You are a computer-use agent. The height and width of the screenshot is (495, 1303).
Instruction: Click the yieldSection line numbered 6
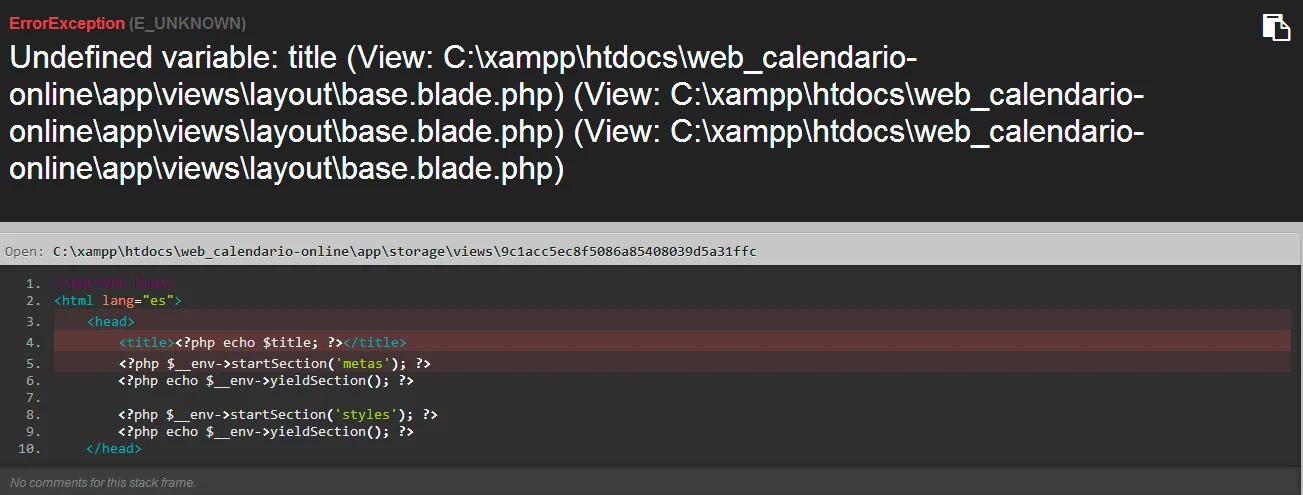pos(266,380)
